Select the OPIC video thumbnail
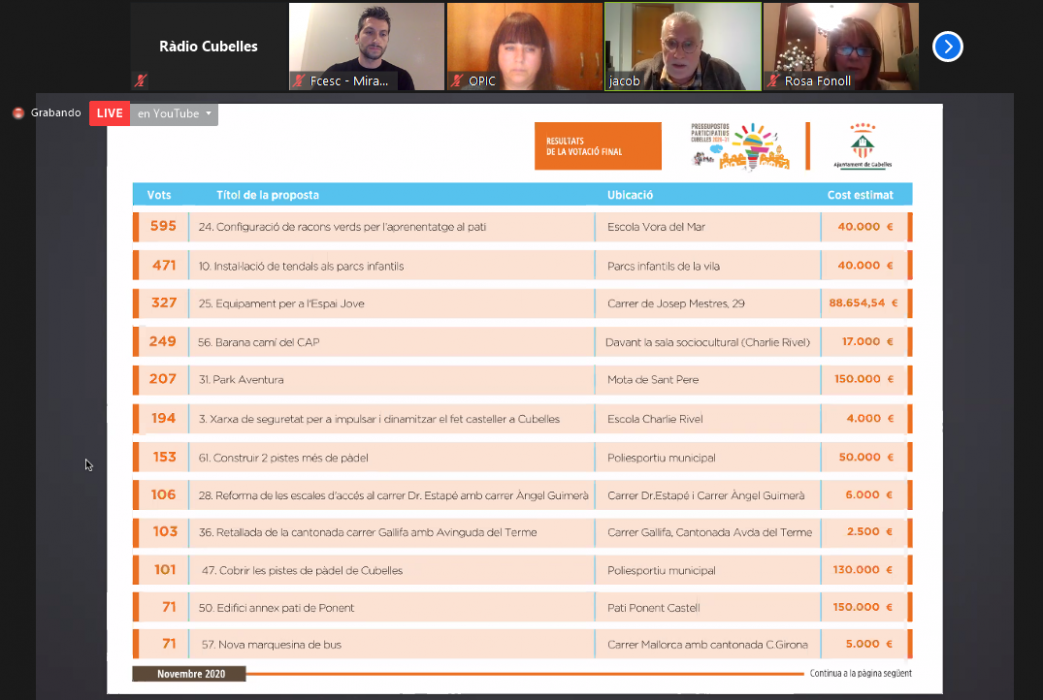1043x700 pixels. coord(525,47)
